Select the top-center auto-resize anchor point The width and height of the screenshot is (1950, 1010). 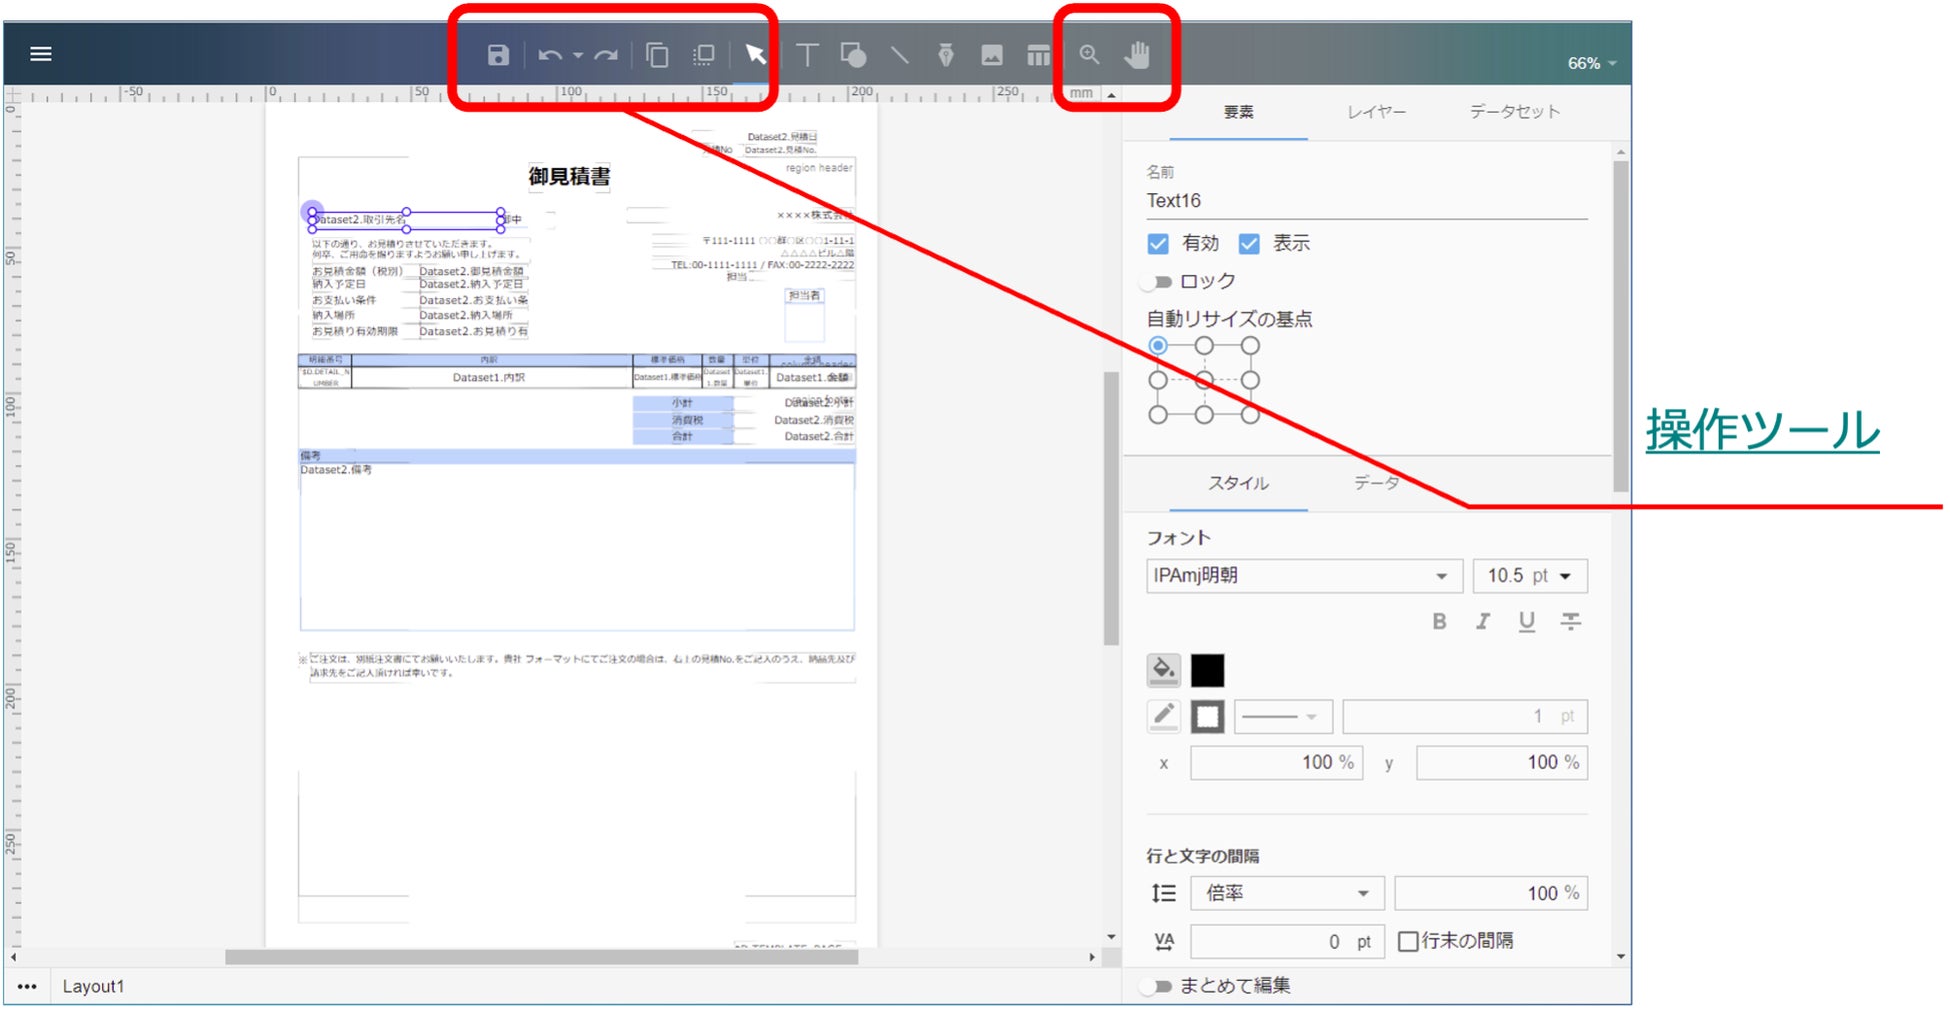pos(1204,346)
